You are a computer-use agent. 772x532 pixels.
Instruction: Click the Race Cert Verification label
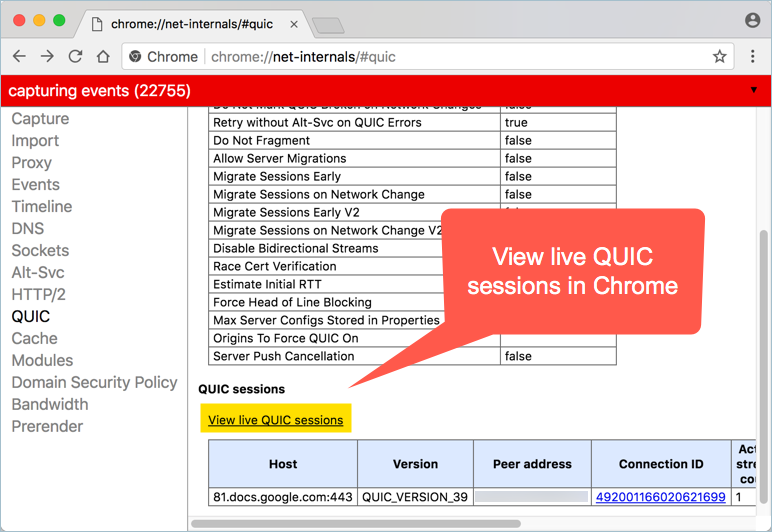coord(275,266)
